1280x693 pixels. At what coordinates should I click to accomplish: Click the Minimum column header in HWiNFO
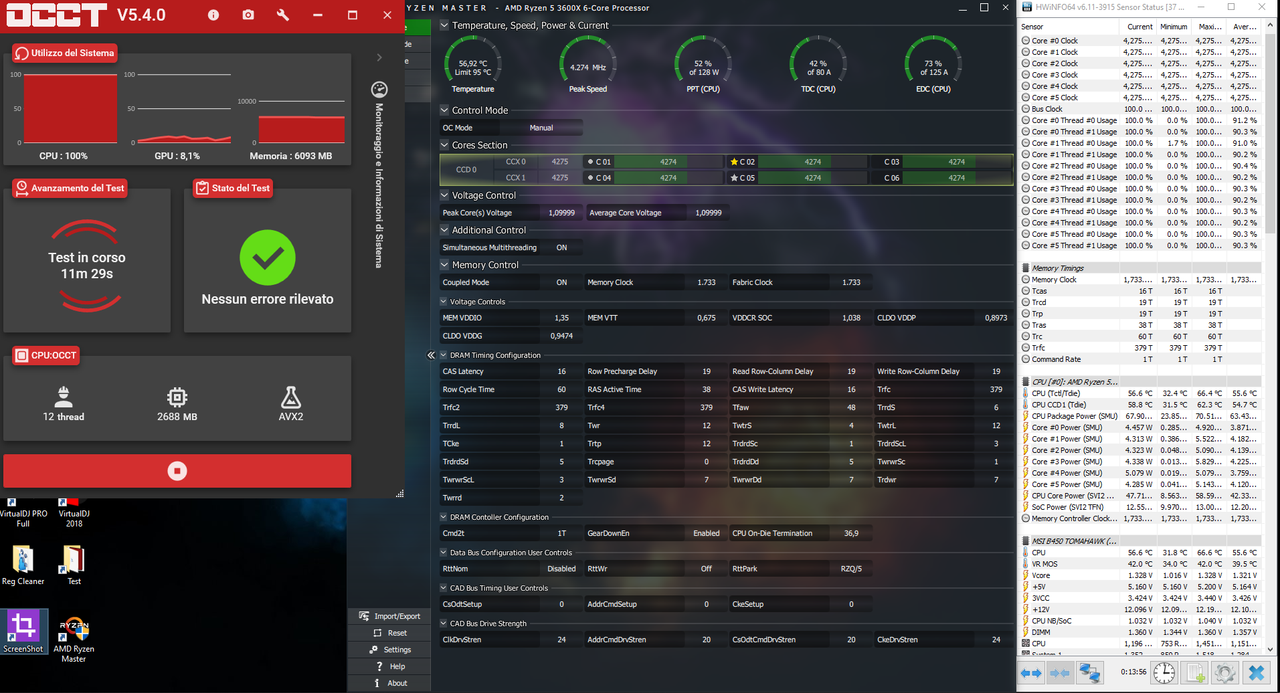[x=1175, y=27]
